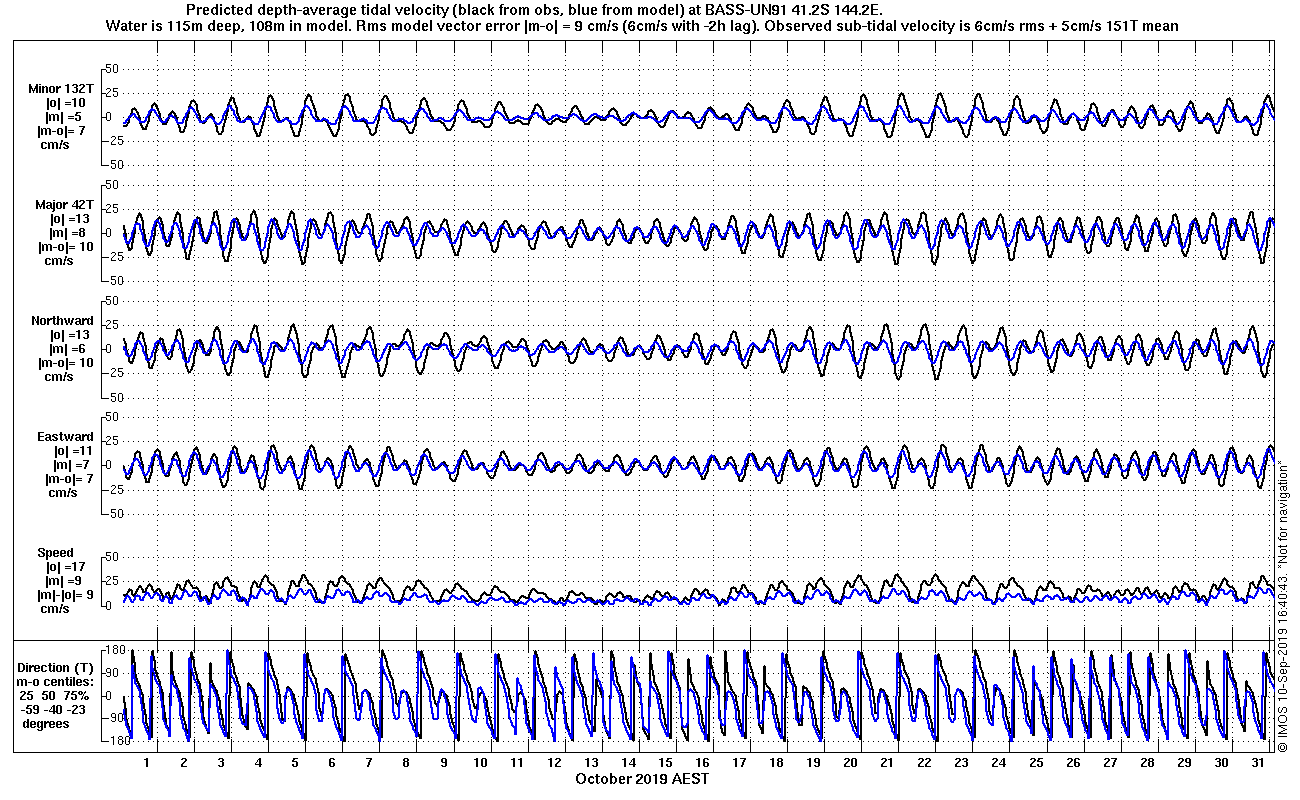Select the 'Major 42T' panel label

(x=65, y=205)
